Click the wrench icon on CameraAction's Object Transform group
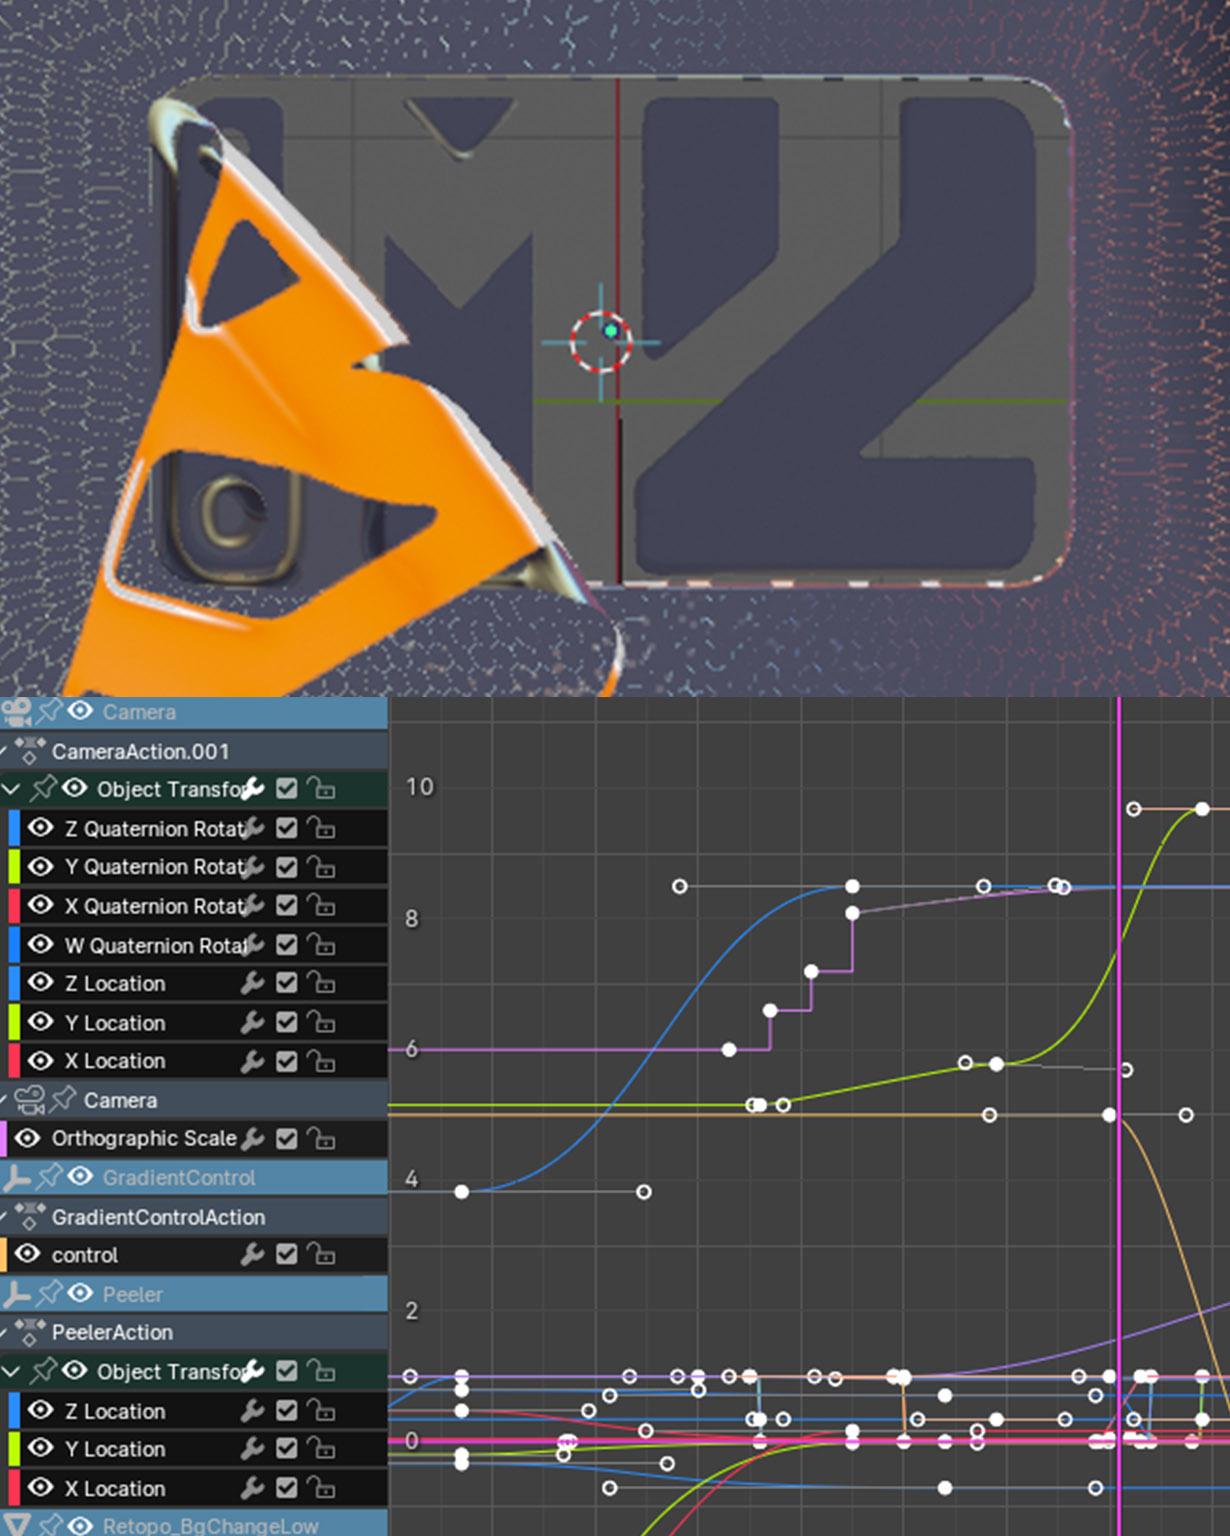 [252, 788]
